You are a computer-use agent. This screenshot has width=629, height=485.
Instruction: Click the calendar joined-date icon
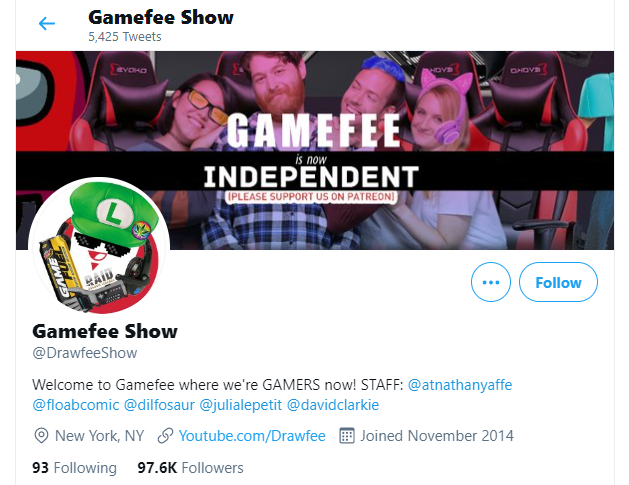coord(347,436)
